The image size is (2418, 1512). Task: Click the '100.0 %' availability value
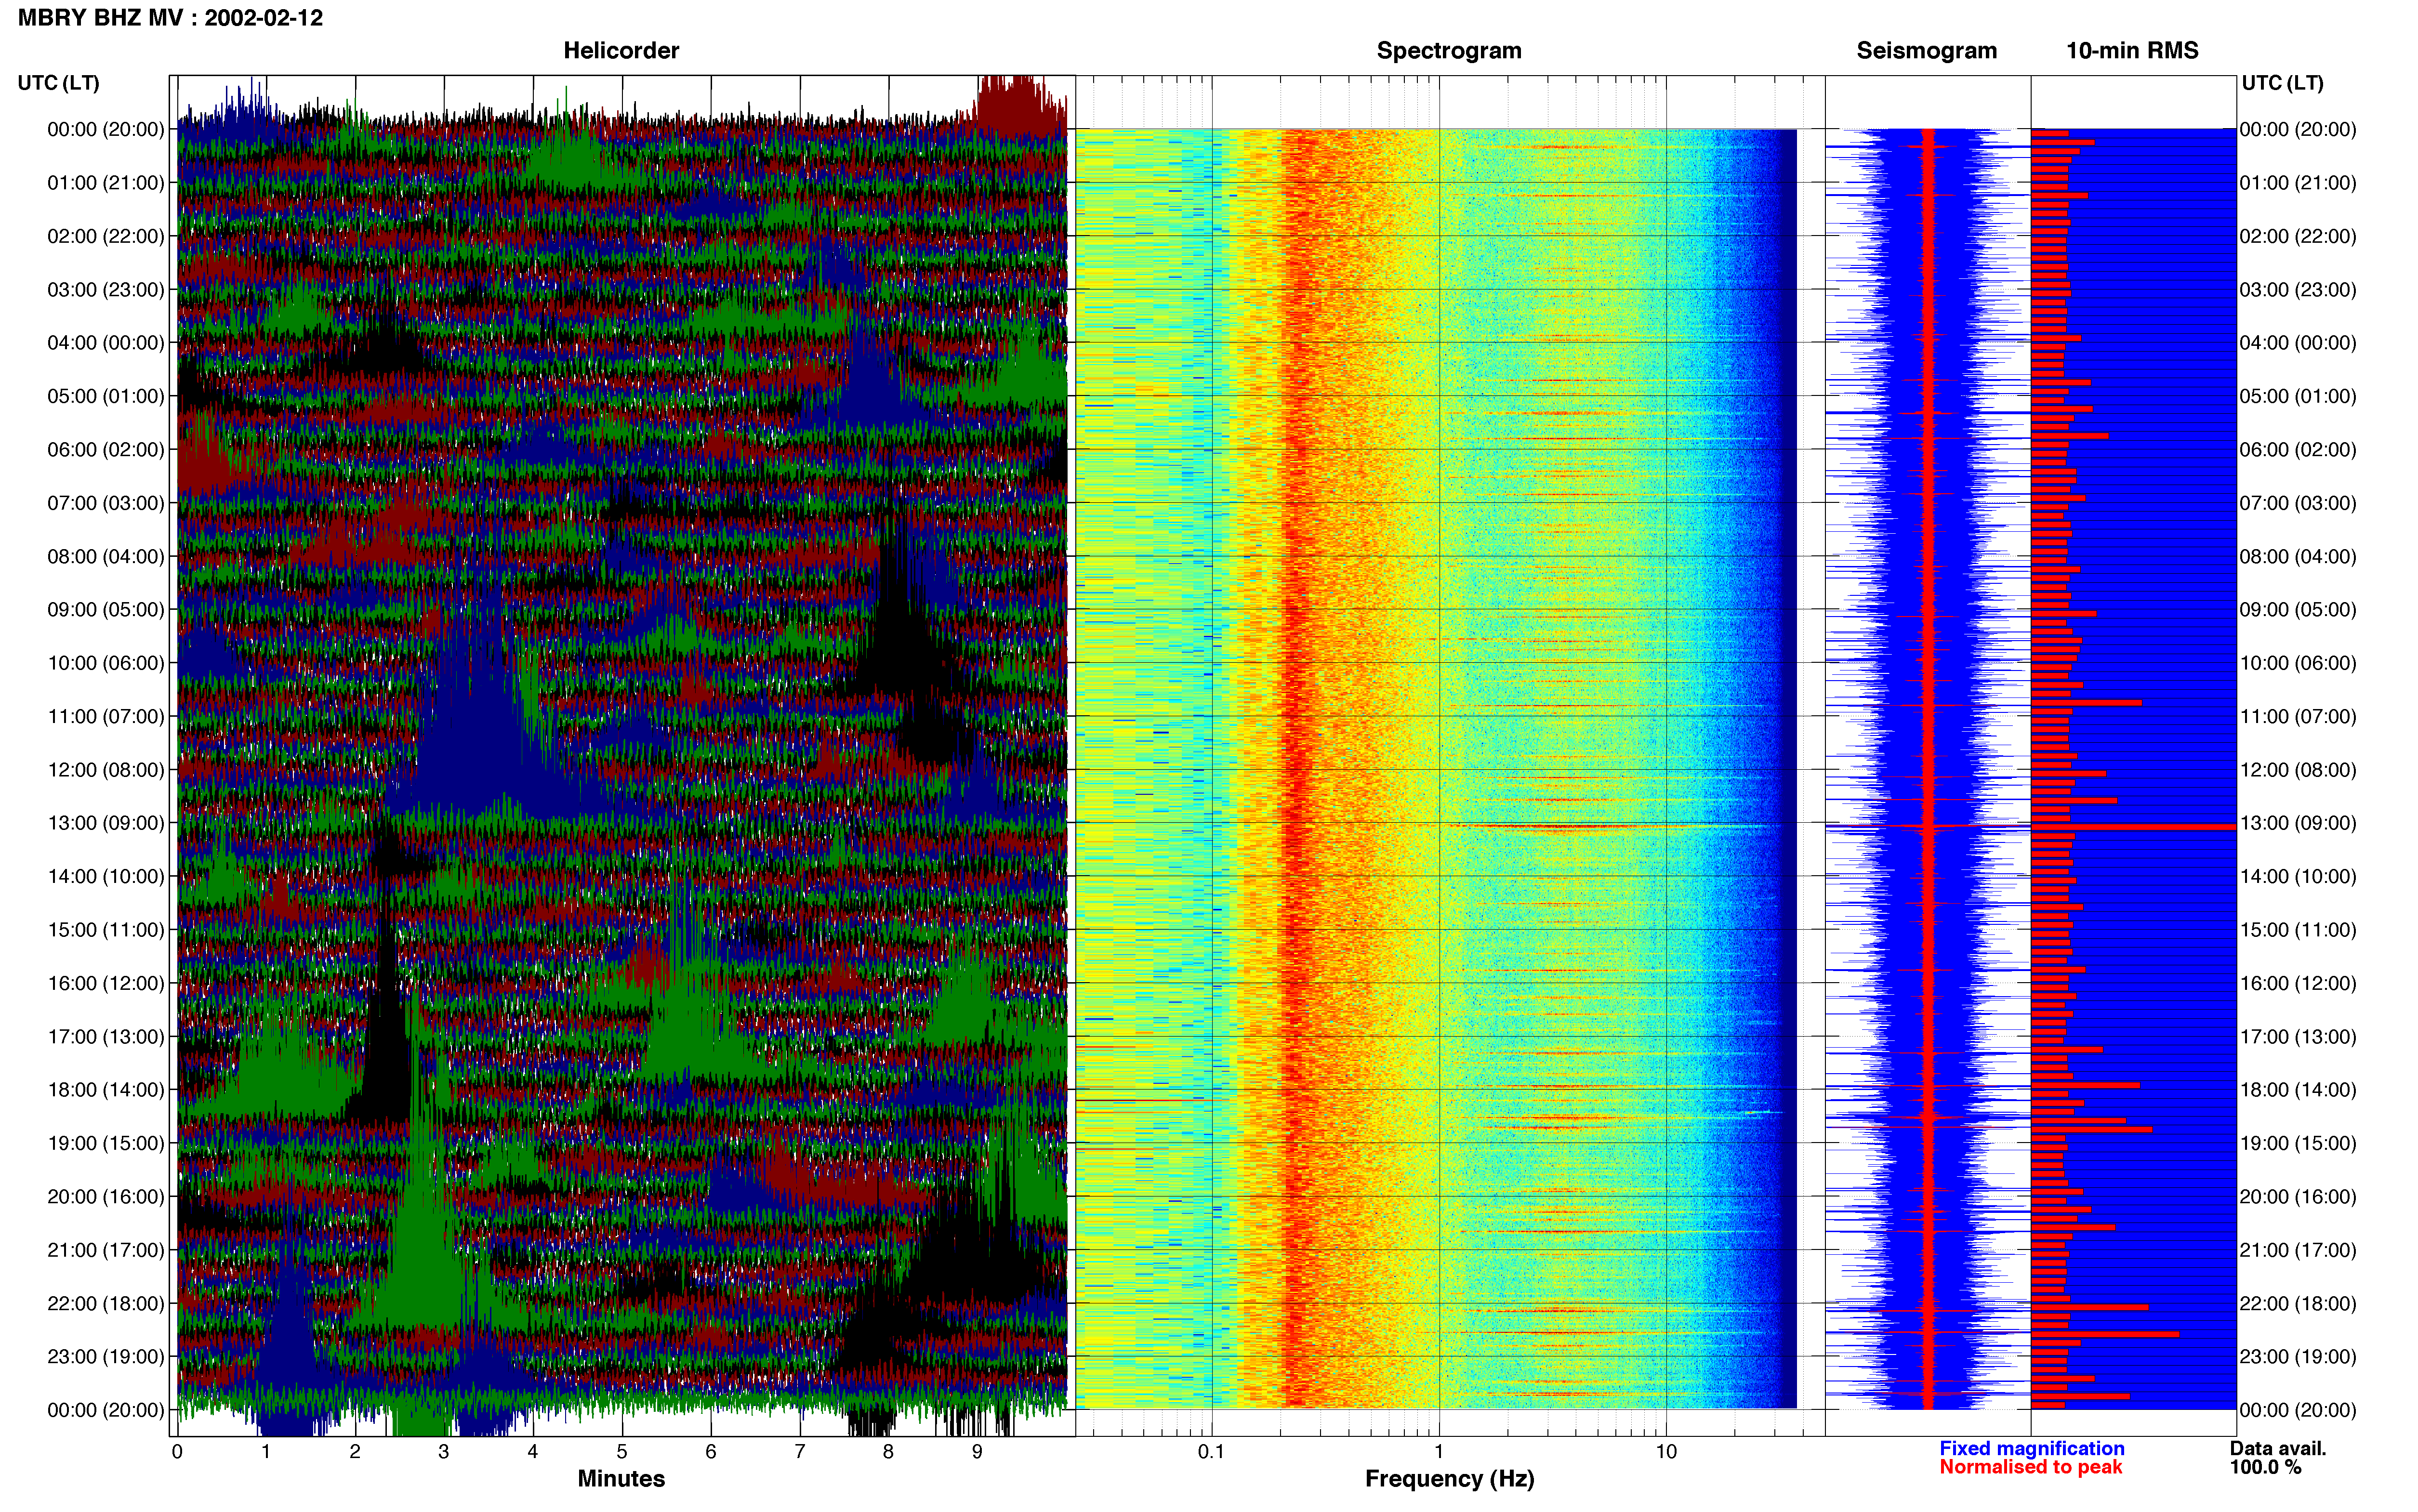click(x=2265, y=1467)
